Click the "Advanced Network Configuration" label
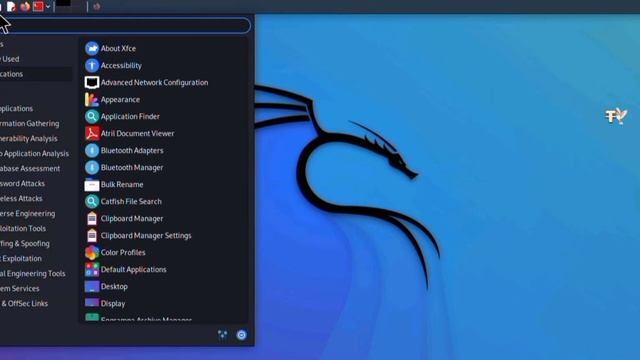Screen dimensions: 640x360 pyautogui.click(x=154, y=82)
